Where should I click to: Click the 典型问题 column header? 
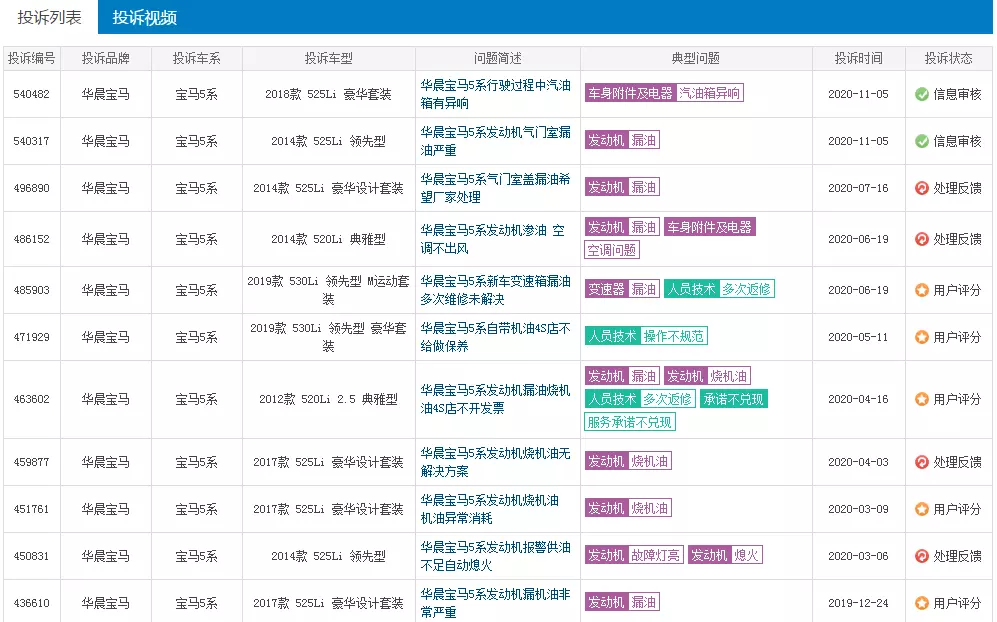coord(696,59)
